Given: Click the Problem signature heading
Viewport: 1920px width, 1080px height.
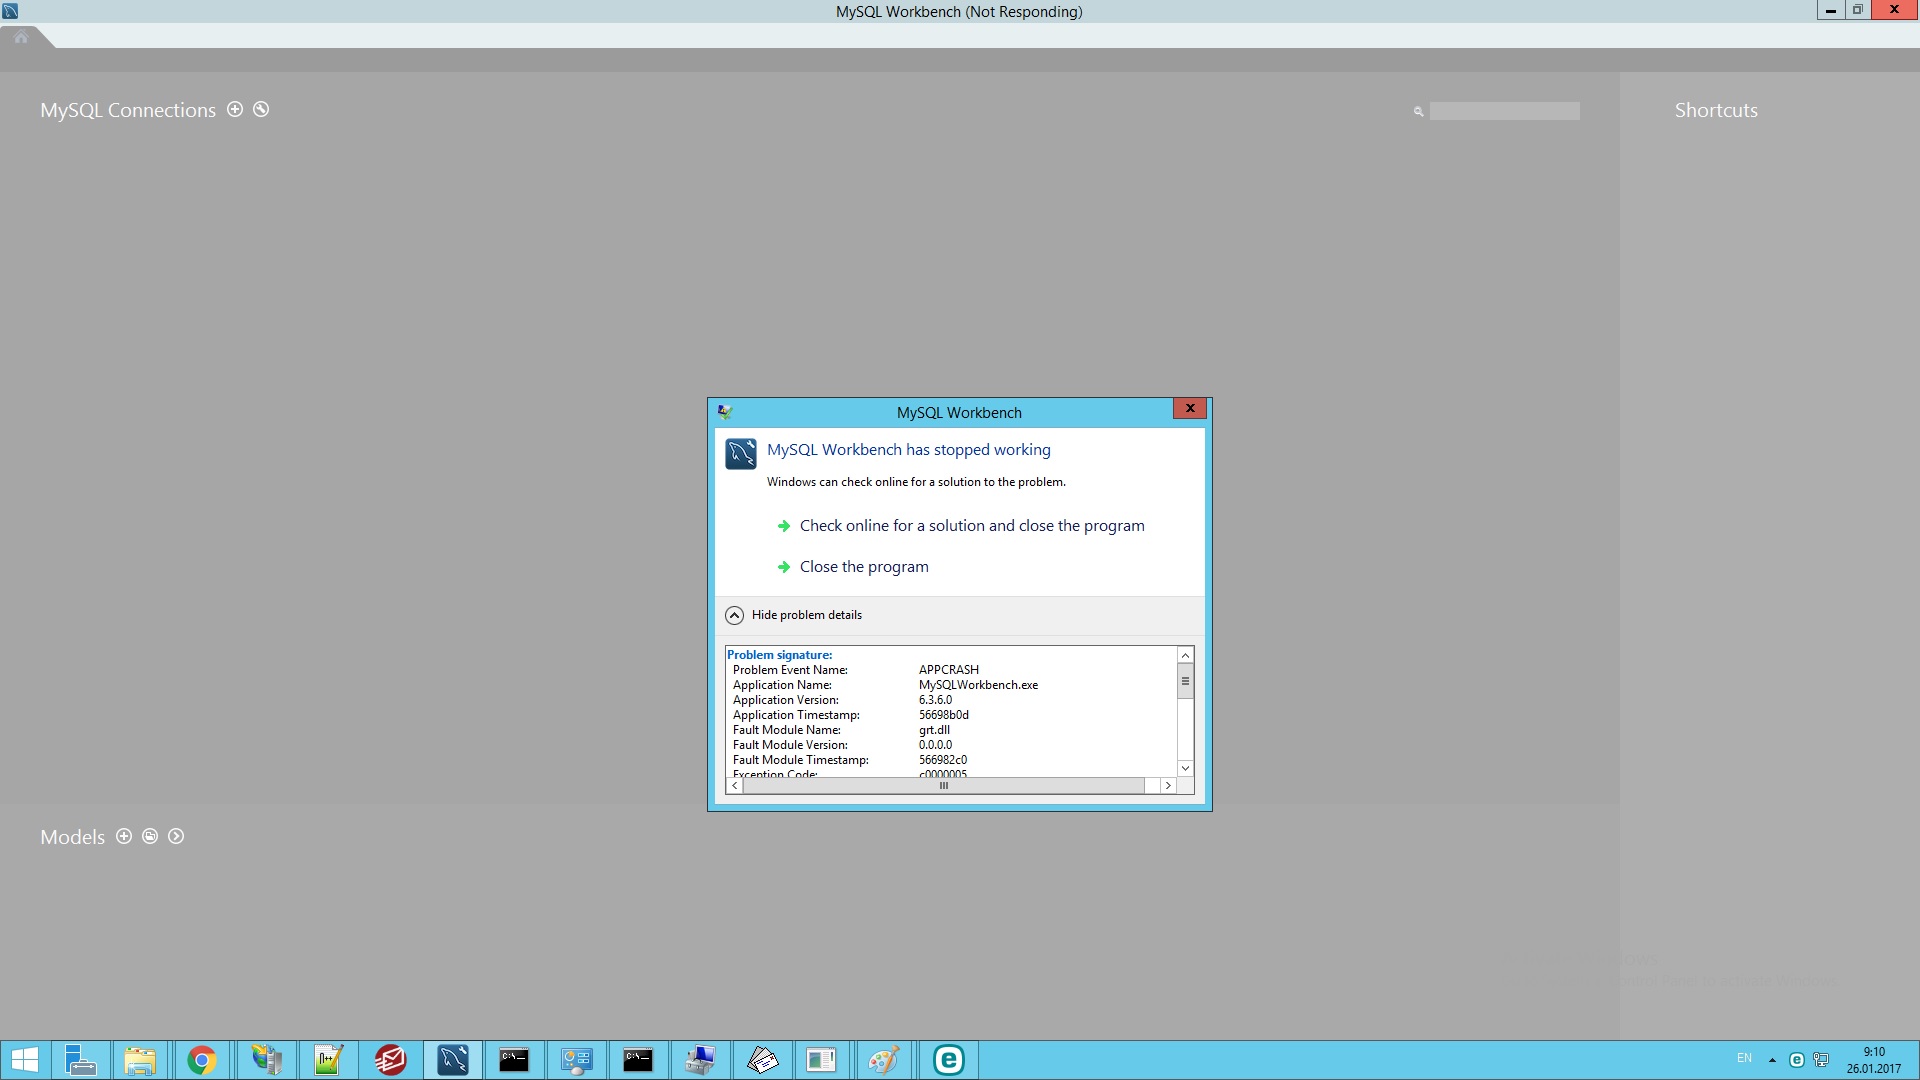Looking at the screenshot, I should 779,655.
